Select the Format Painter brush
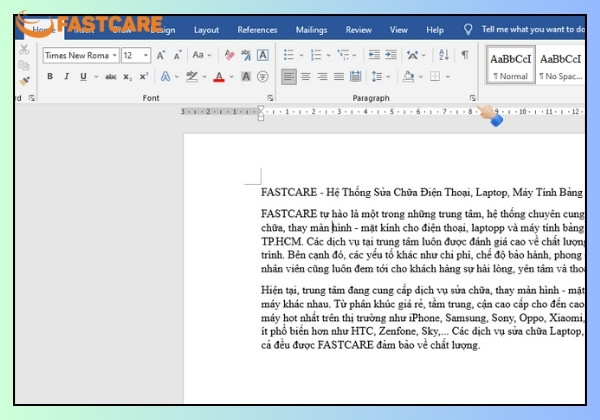 [x=24, y=81]
